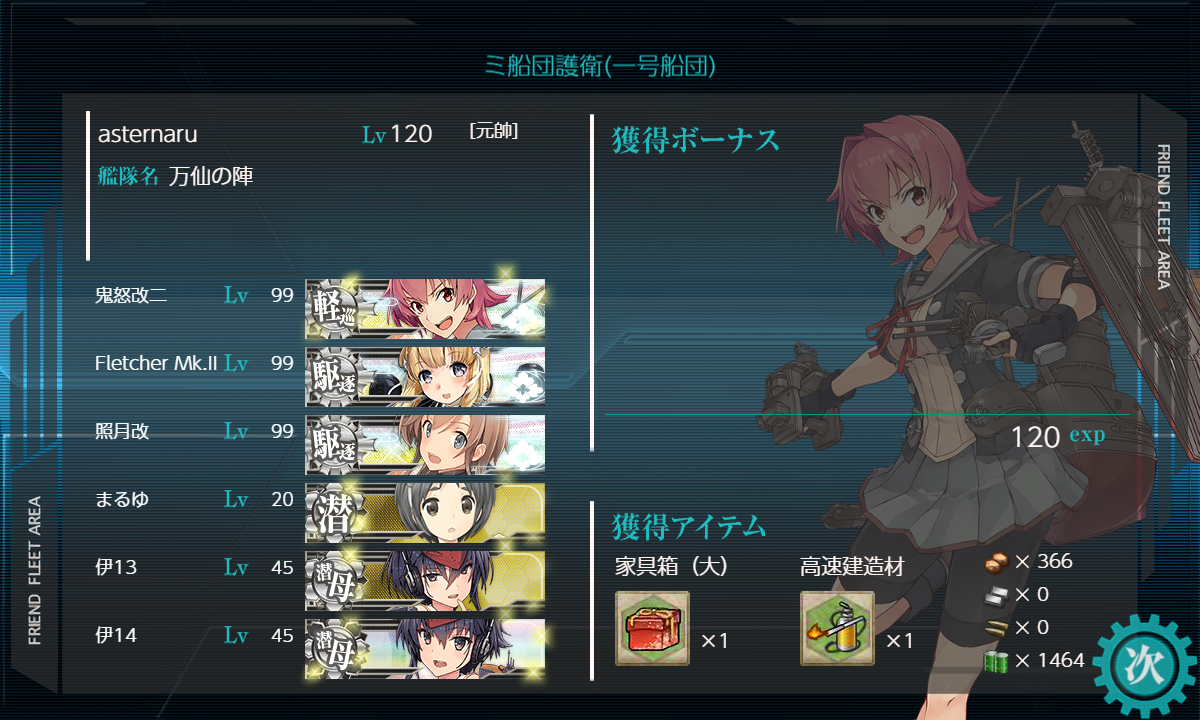Click the fleet name 万仙の陣
Viewport: 1200px width, 720px height.
click(211, 177)
